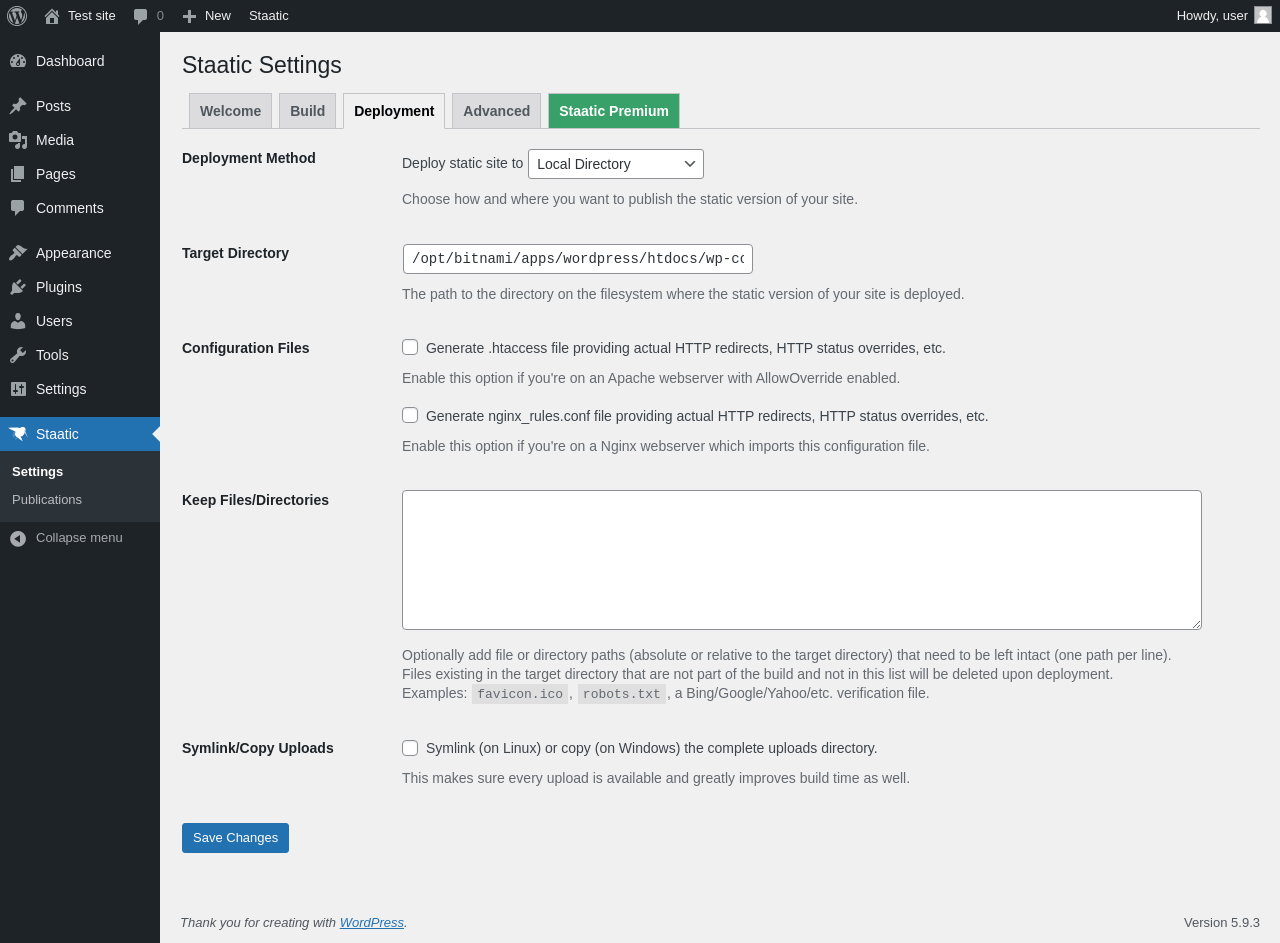Select the Deployment tab
Image resolution: width=1280 pixels, height=943 pixels.
pyautogui.click(x=394, y=111)
